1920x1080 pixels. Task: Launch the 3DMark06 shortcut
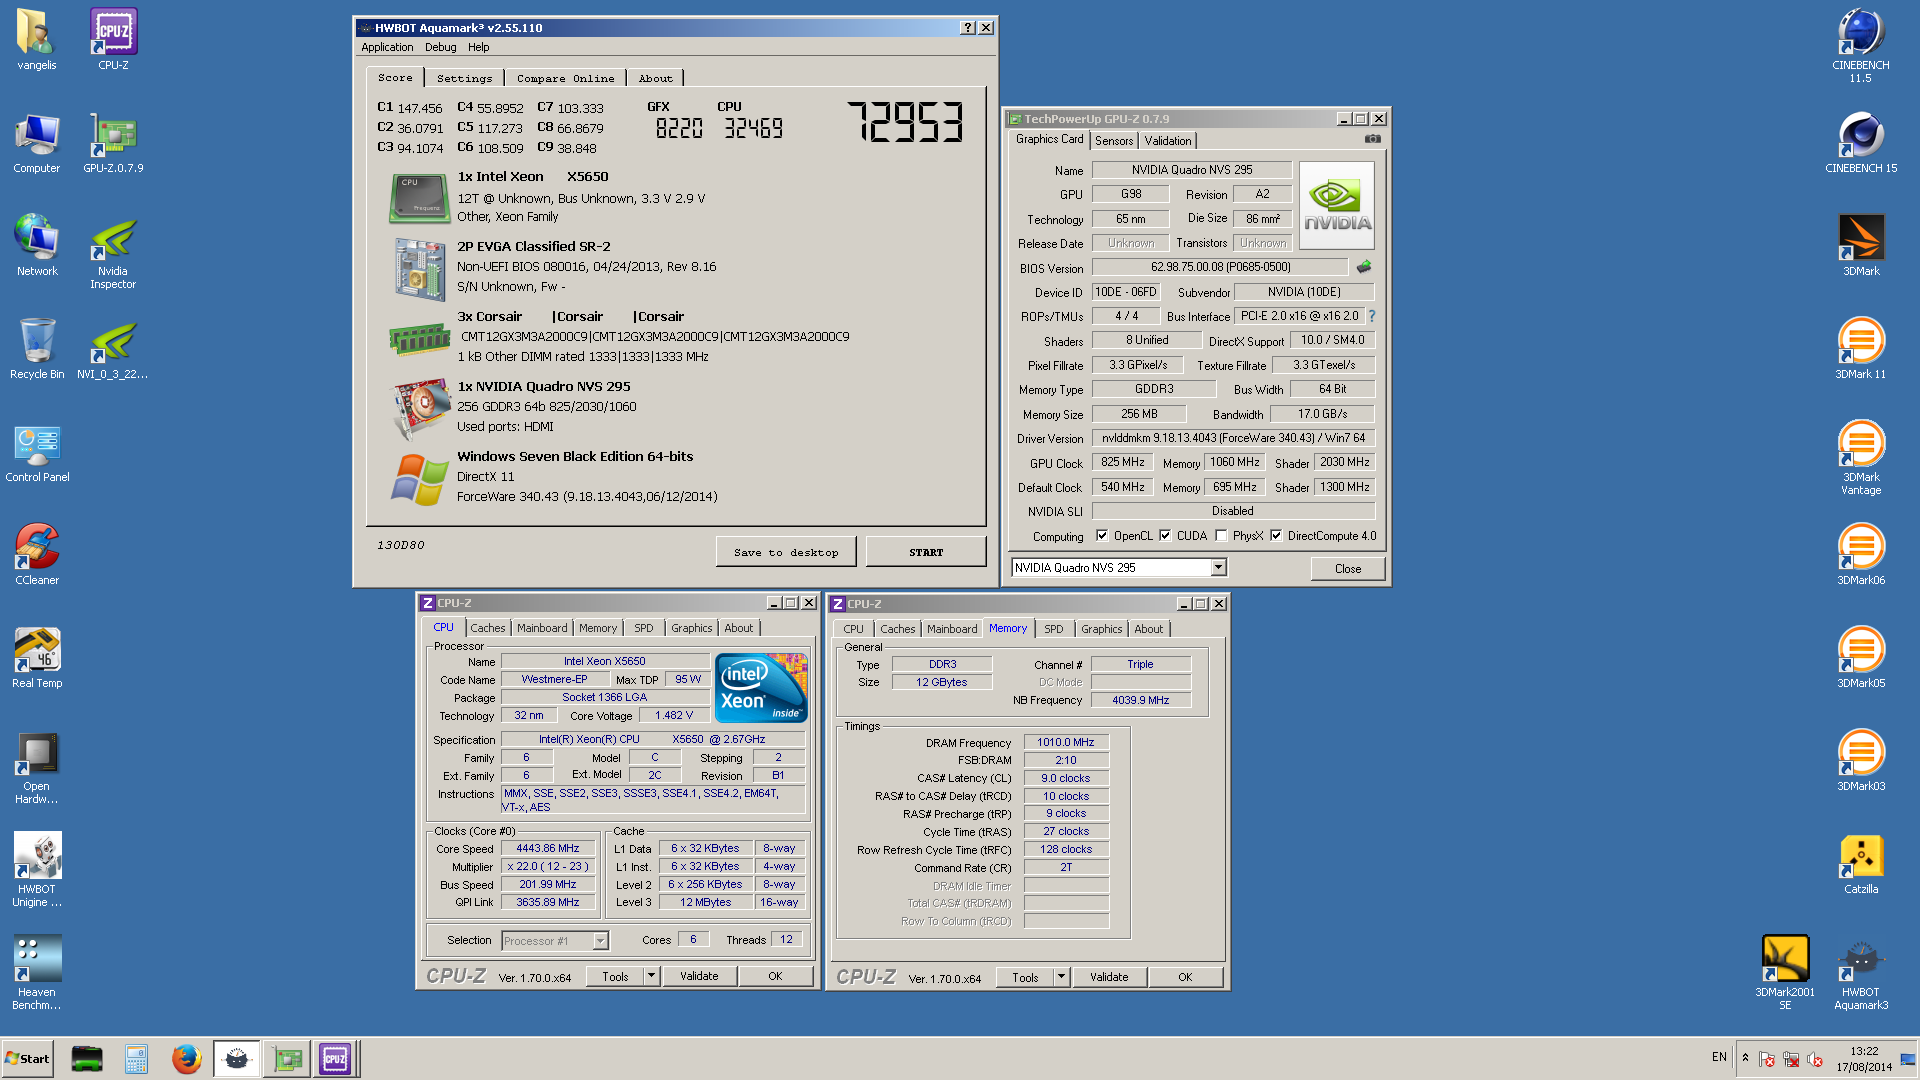click(x=1861, y=555)
